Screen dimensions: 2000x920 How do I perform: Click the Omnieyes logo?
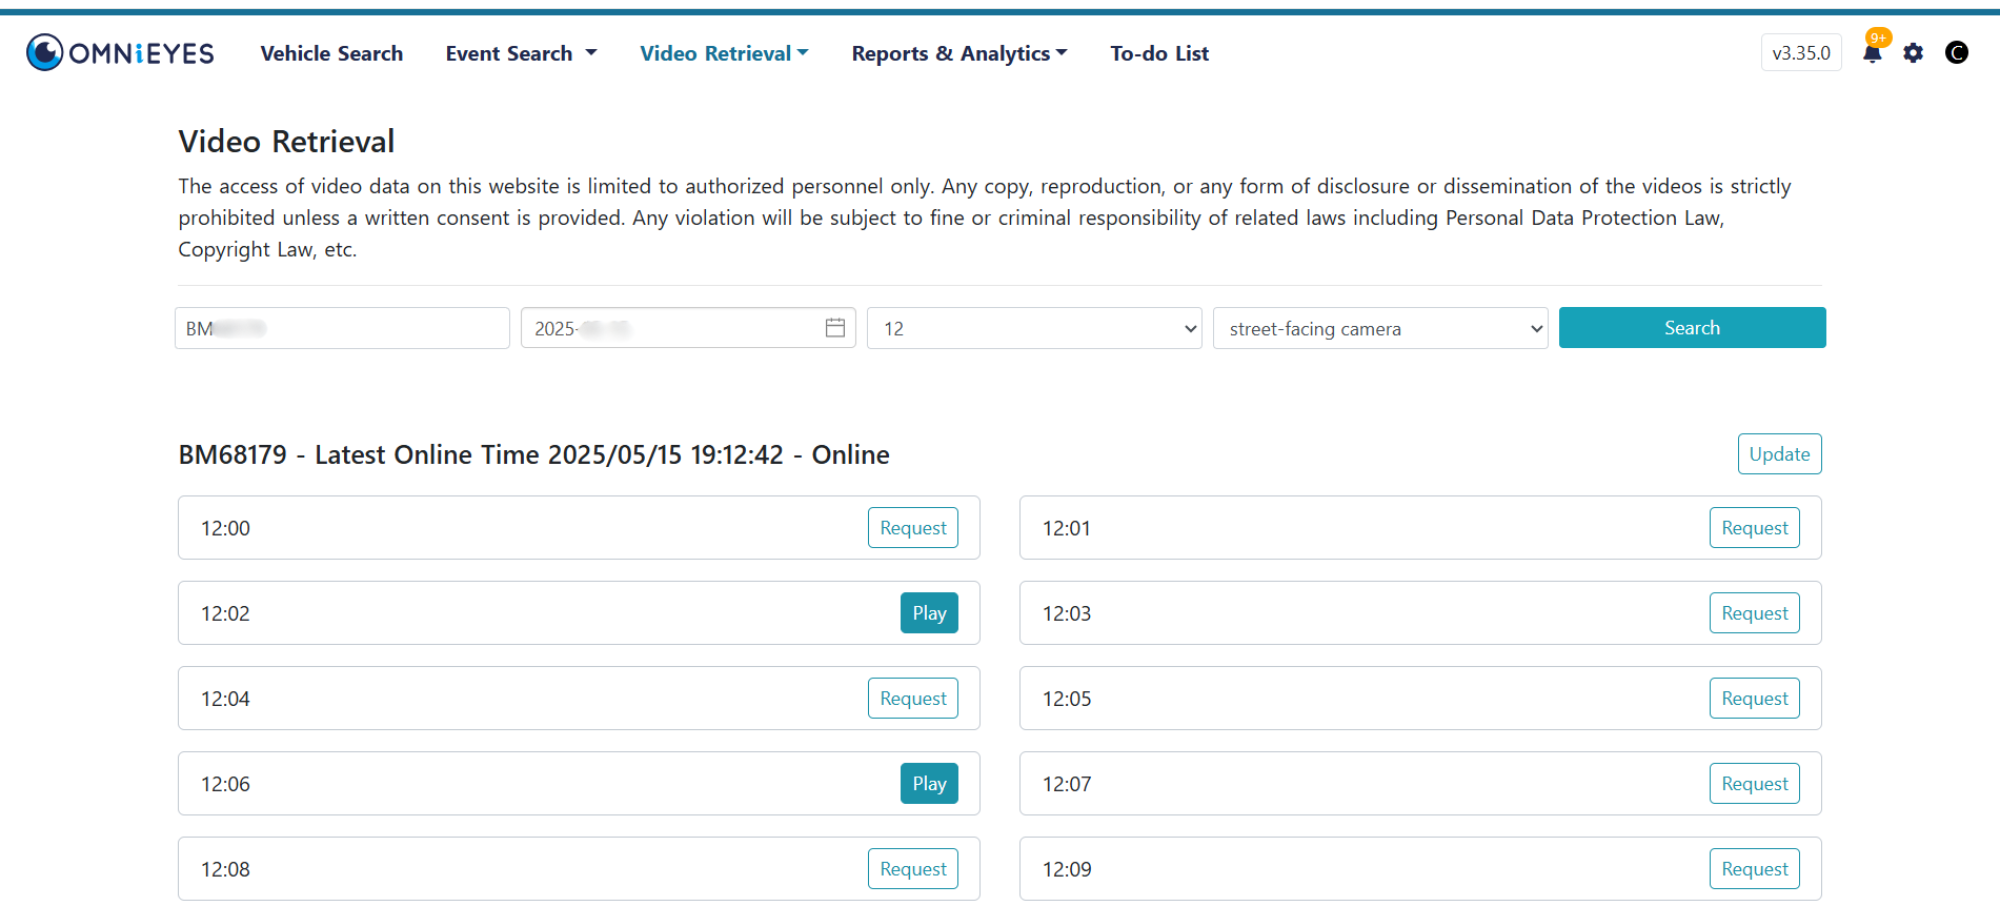pyautogui.click(x=120, y=53)
